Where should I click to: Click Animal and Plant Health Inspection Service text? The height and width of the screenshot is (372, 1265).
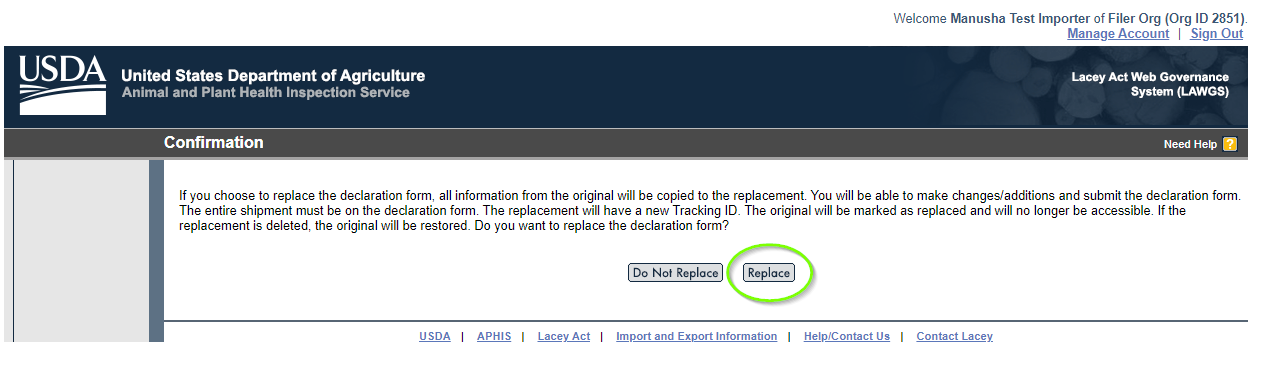pyautogui.click(x=265, y=93)
